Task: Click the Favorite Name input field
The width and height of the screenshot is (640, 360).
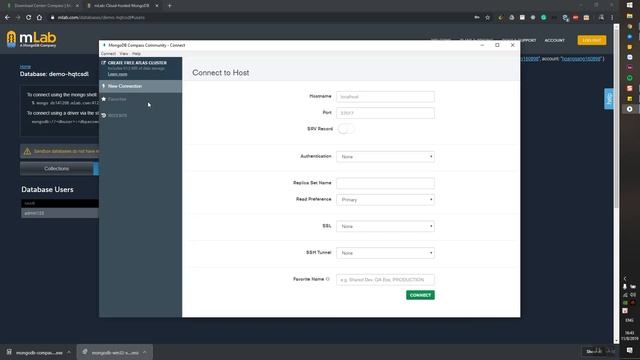Action: coord(385,280)
